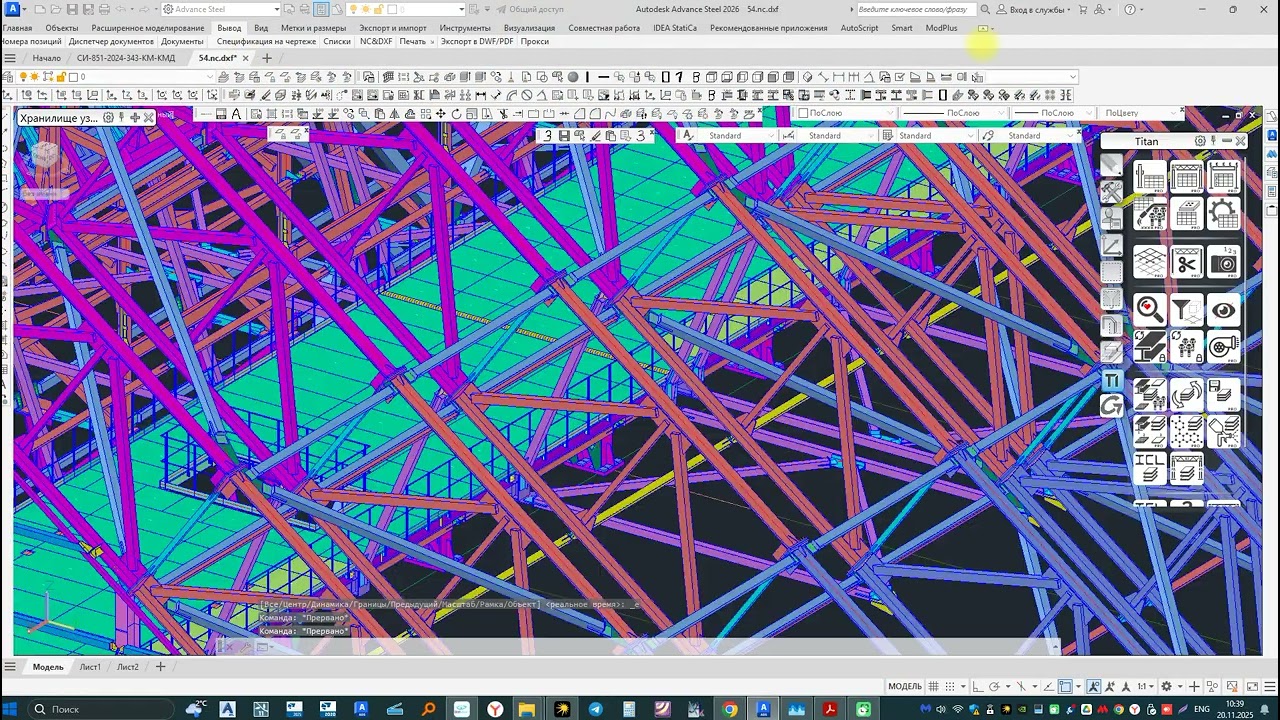Toggle object snap square icon in status bar
The width and height of the screenshot is (1280, 720).
coord(1065,686)
